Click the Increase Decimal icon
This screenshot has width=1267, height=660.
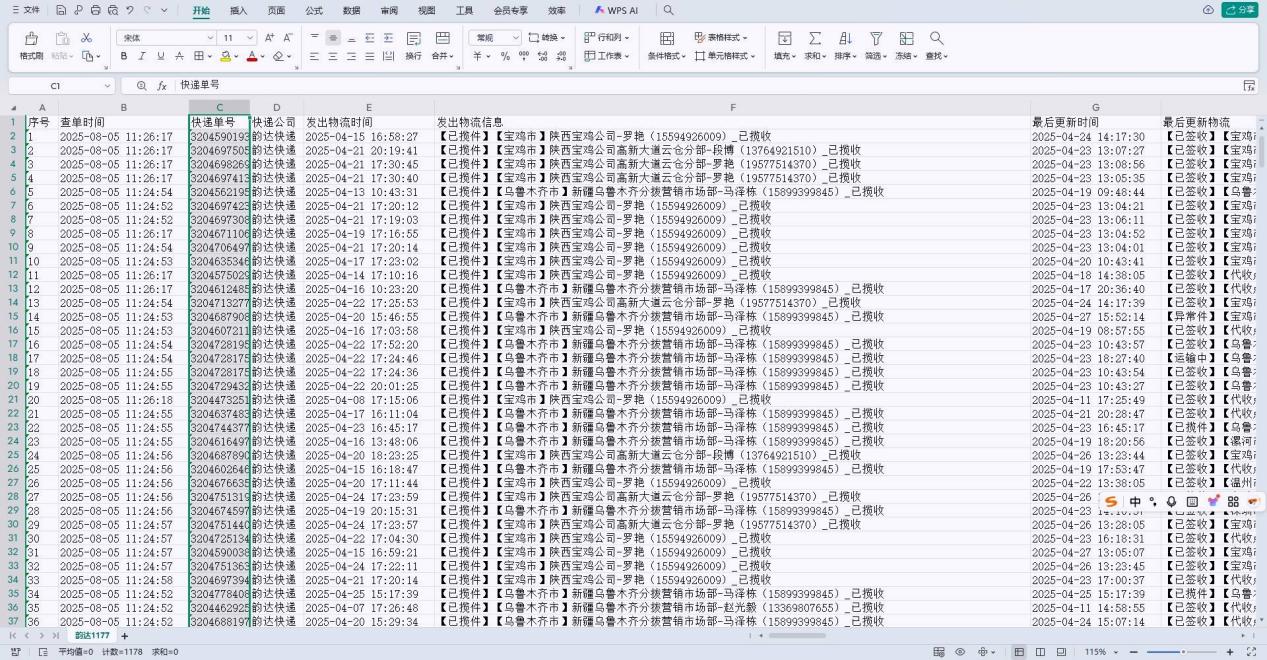pyautogui.click(x=541, y=56)
